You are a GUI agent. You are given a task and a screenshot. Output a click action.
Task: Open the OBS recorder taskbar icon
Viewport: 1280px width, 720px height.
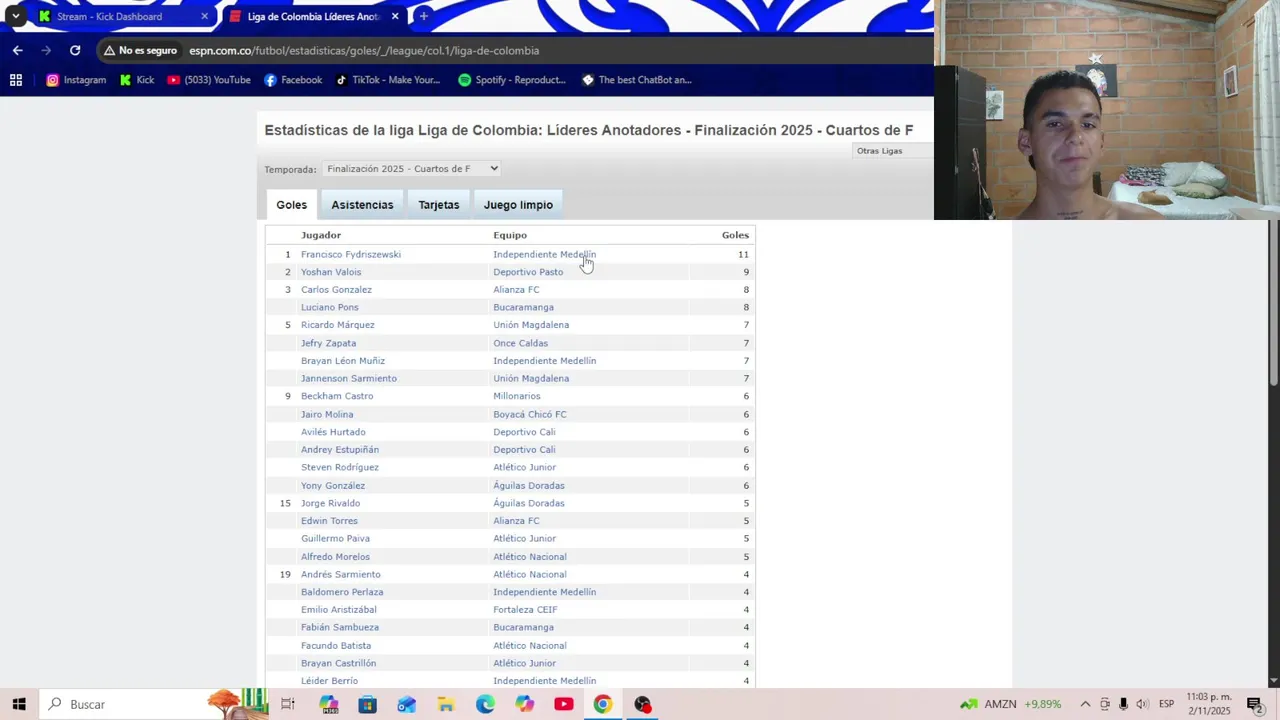(642, 704)
